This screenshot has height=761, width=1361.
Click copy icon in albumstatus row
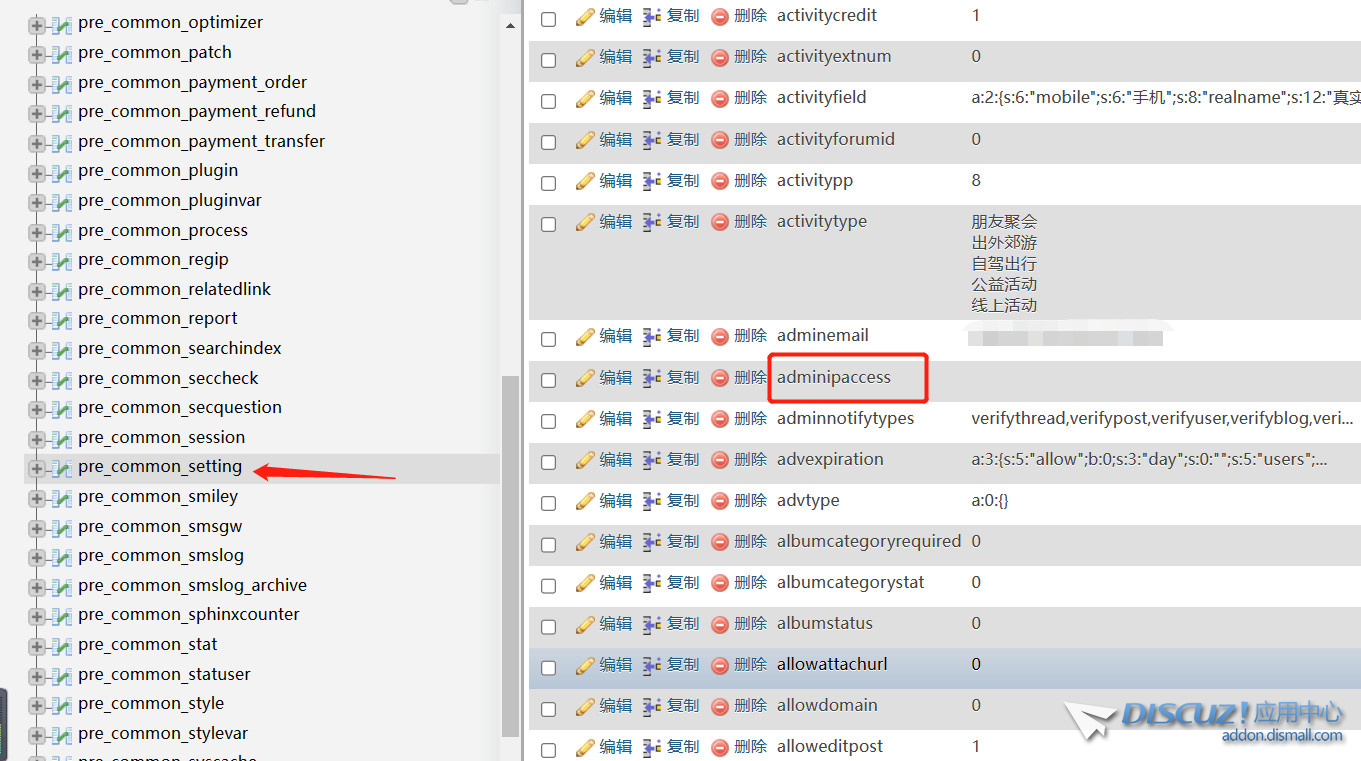652,624
